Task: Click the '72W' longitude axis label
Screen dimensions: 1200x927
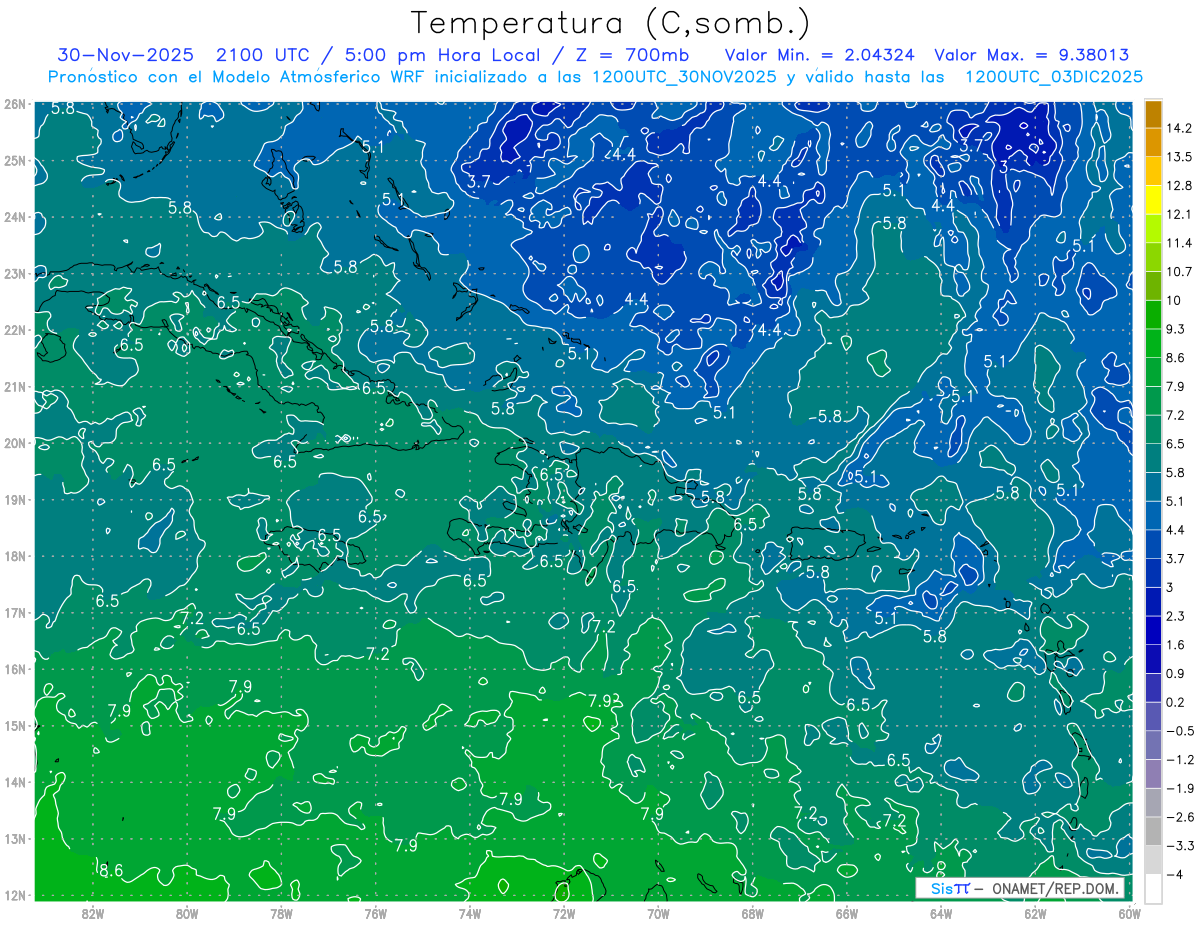Action: (564, 913)
